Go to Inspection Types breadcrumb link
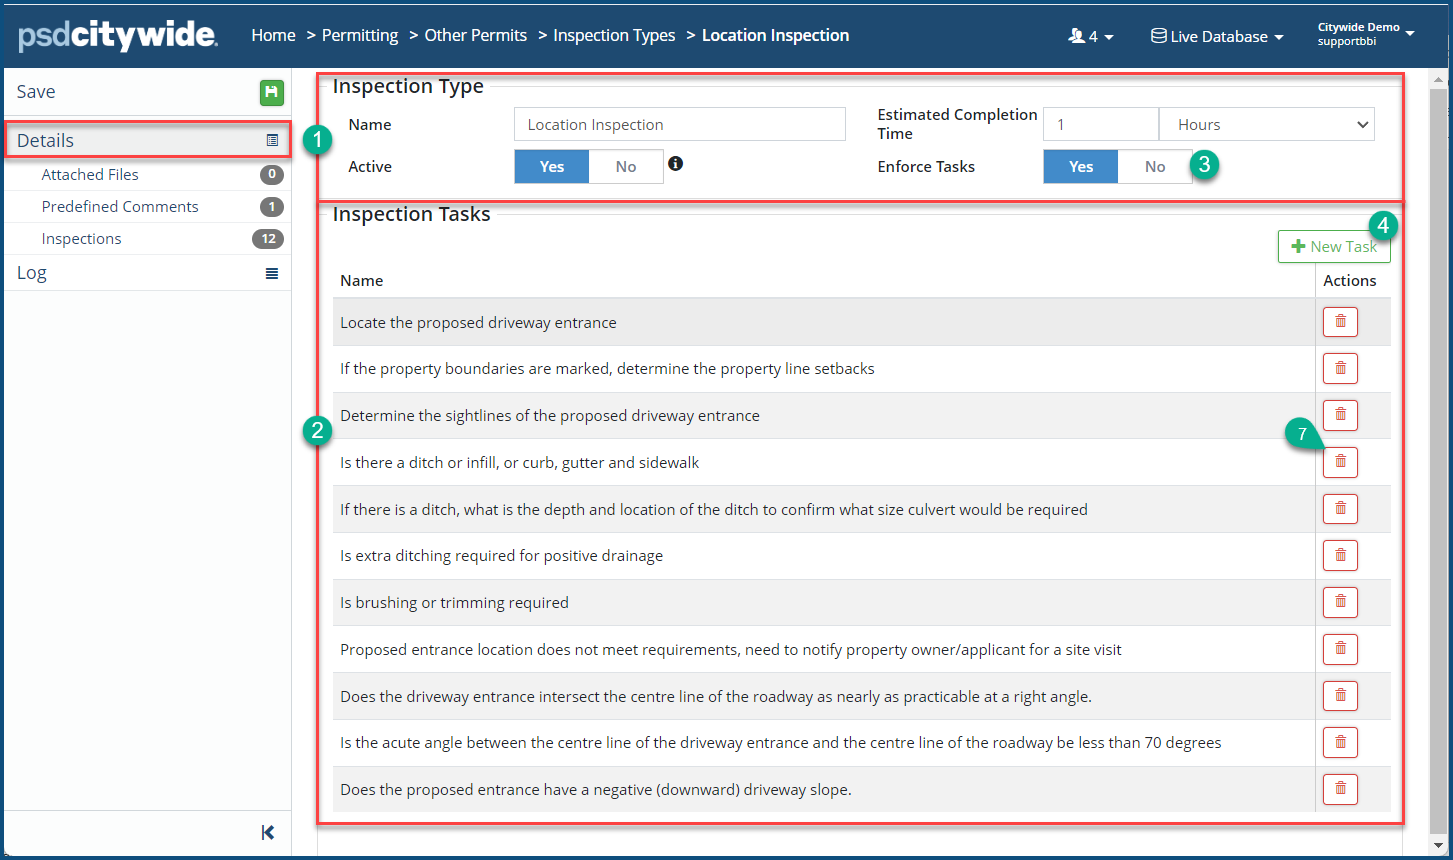 coord(614,36)
